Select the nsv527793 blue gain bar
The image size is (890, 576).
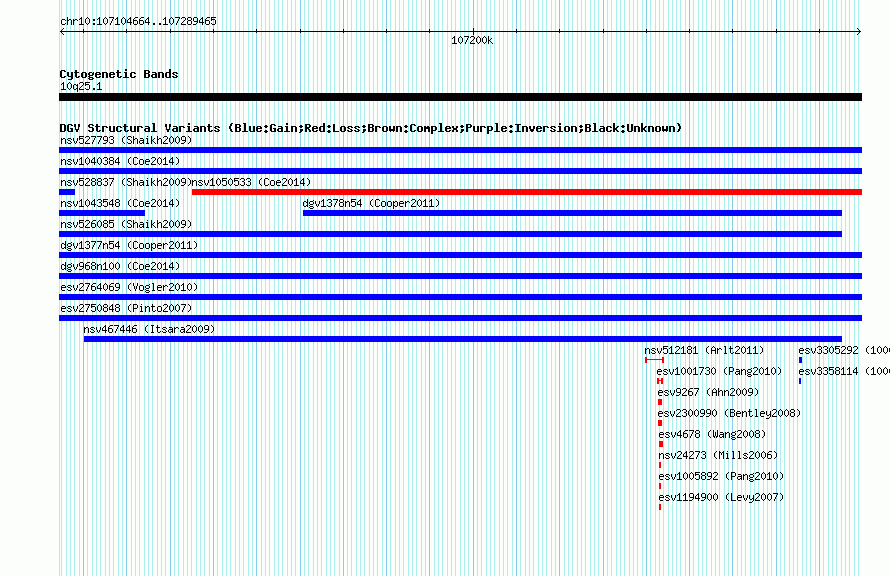point(460,150)
